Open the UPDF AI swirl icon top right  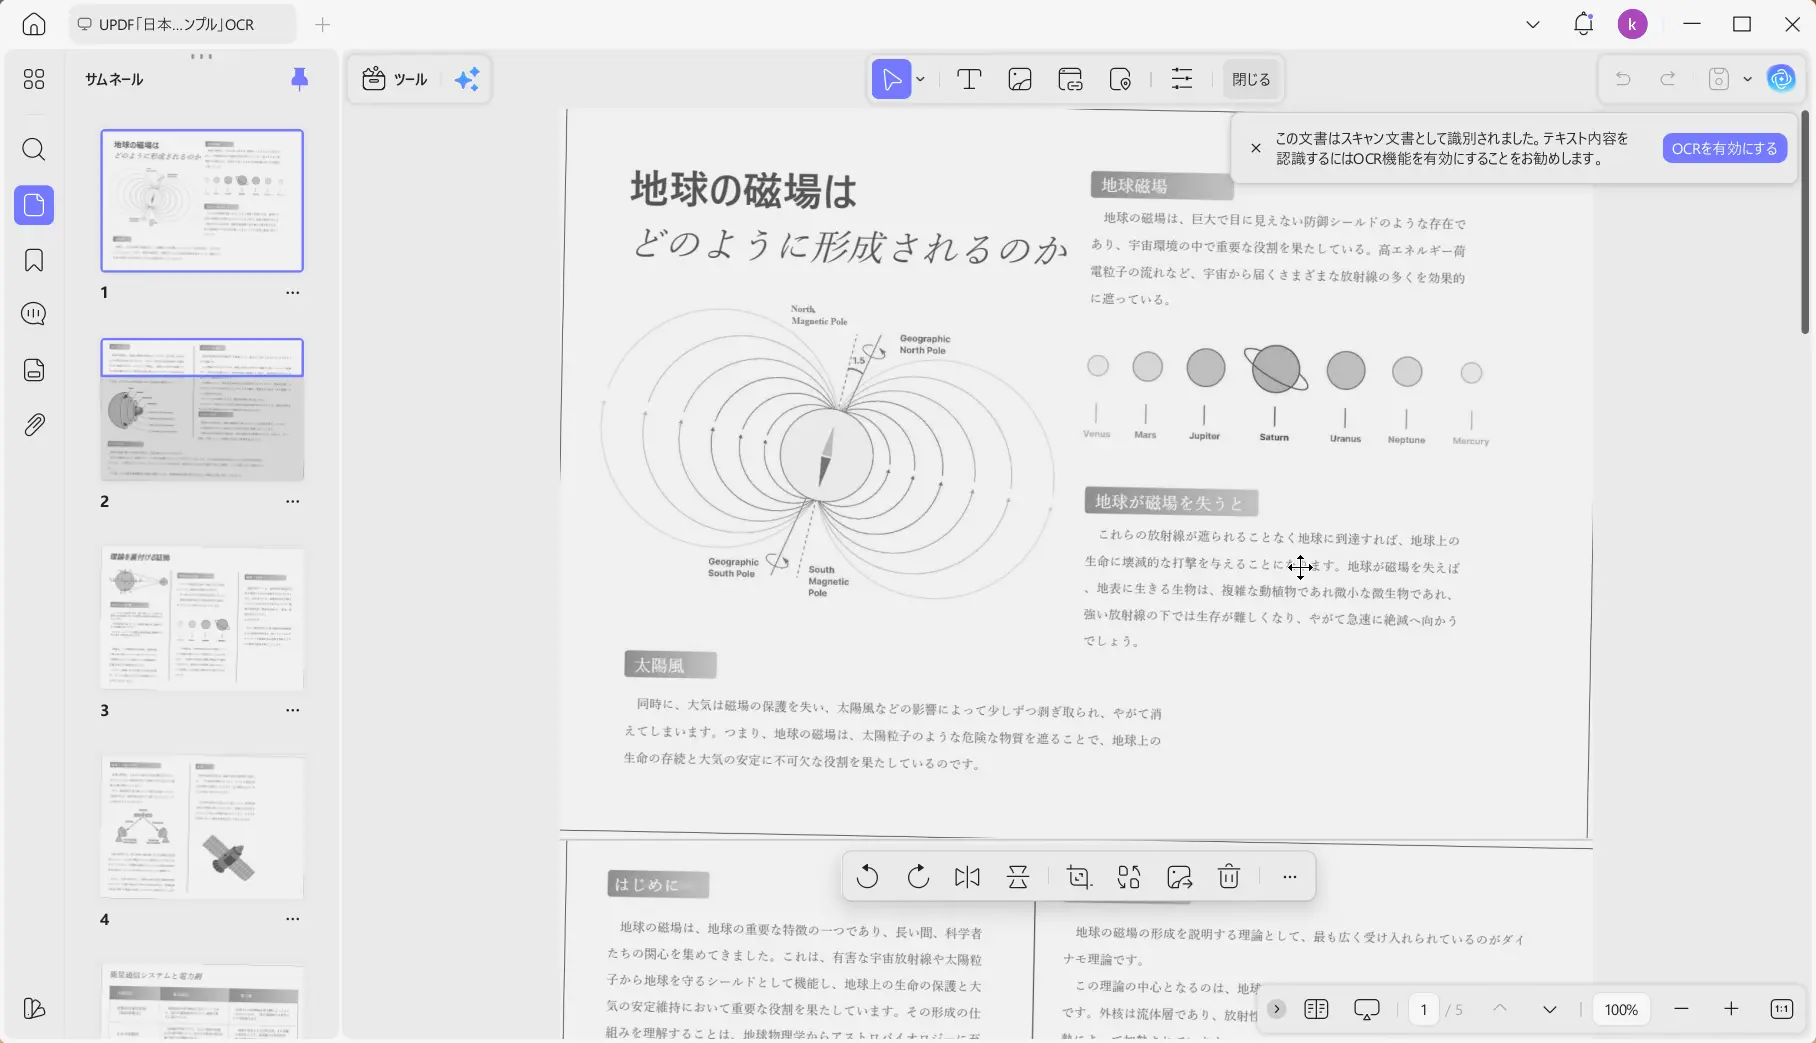tap(1782, 79)
